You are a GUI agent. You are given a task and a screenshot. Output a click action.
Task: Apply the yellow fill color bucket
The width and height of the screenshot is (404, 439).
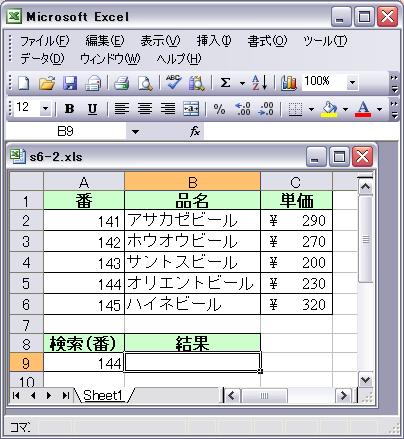[329, 109]
